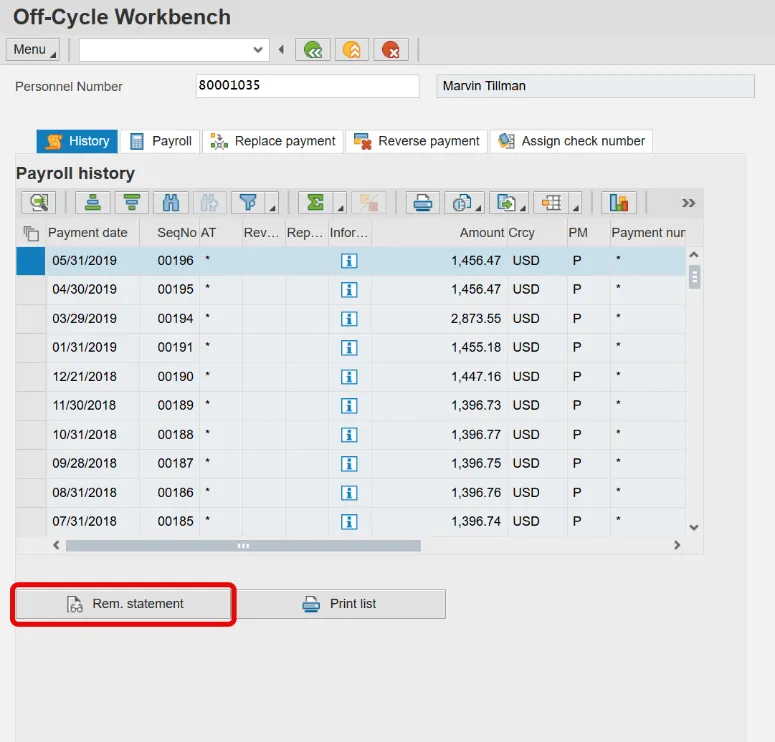This screenshot has width=775, height=742.
Task: Click the graphic chart icon in the toolbar
Action: (x=619, y=202)
